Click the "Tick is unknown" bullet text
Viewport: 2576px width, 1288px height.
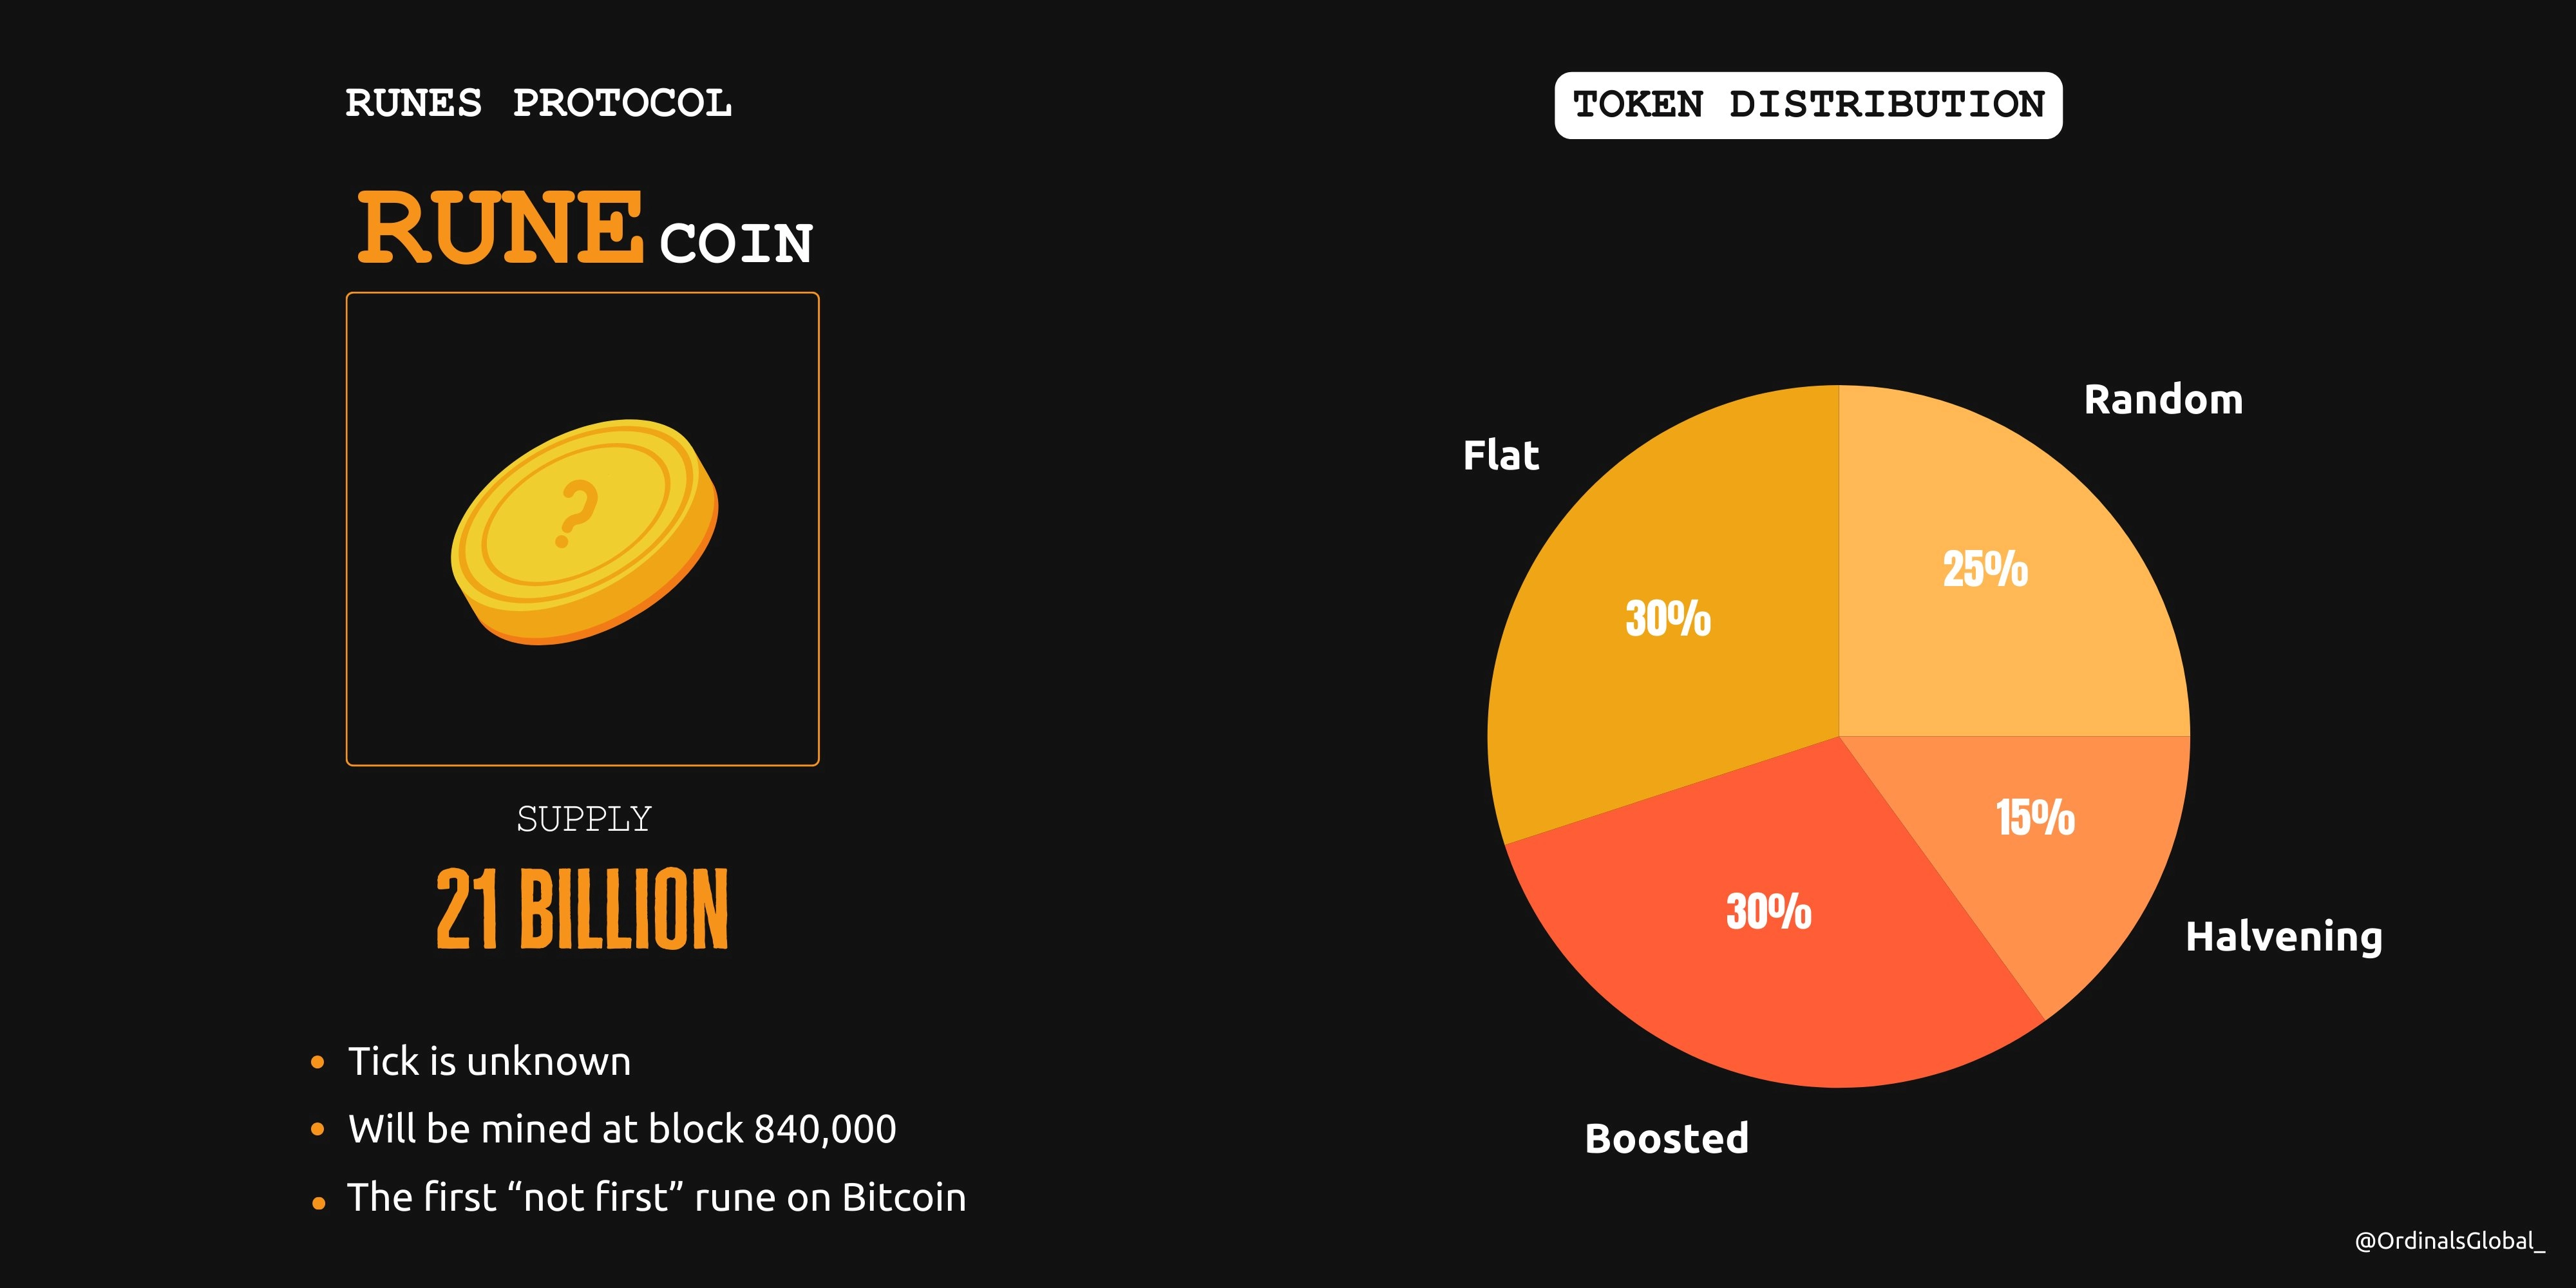click(489, 1062)
